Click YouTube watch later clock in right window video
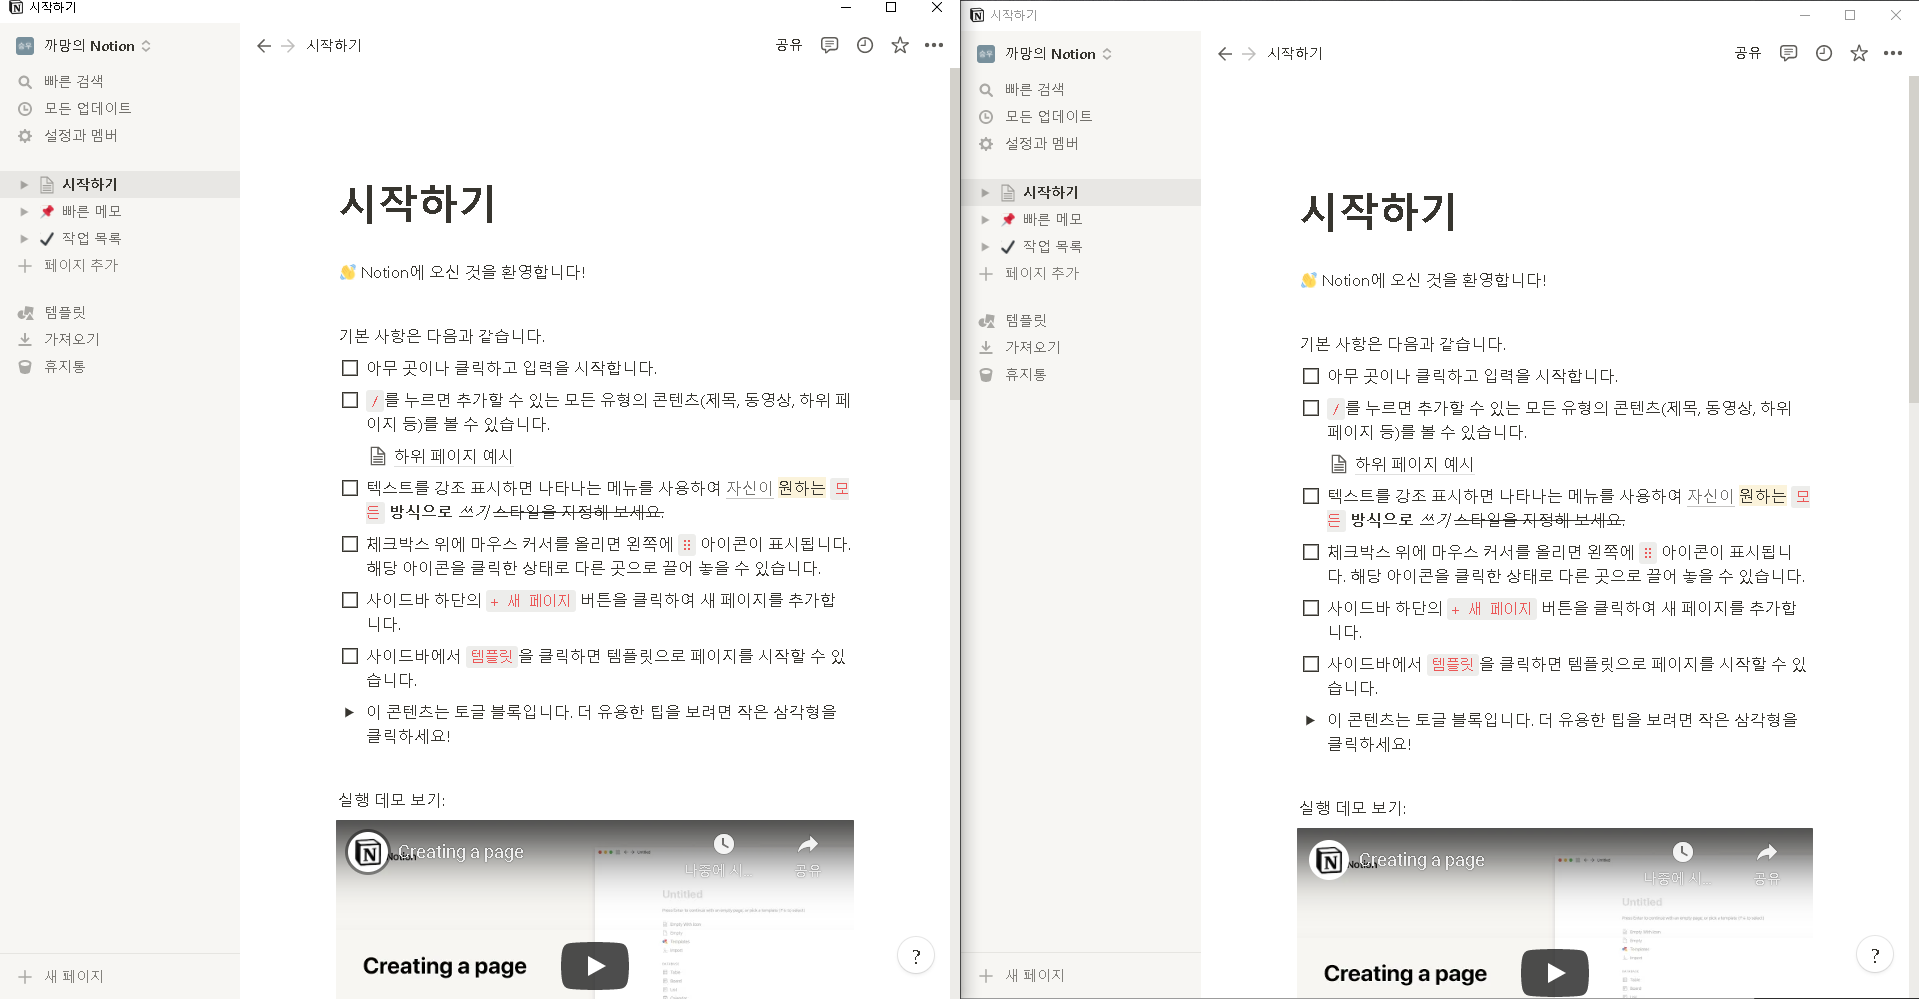 (x=1683, y=852)
